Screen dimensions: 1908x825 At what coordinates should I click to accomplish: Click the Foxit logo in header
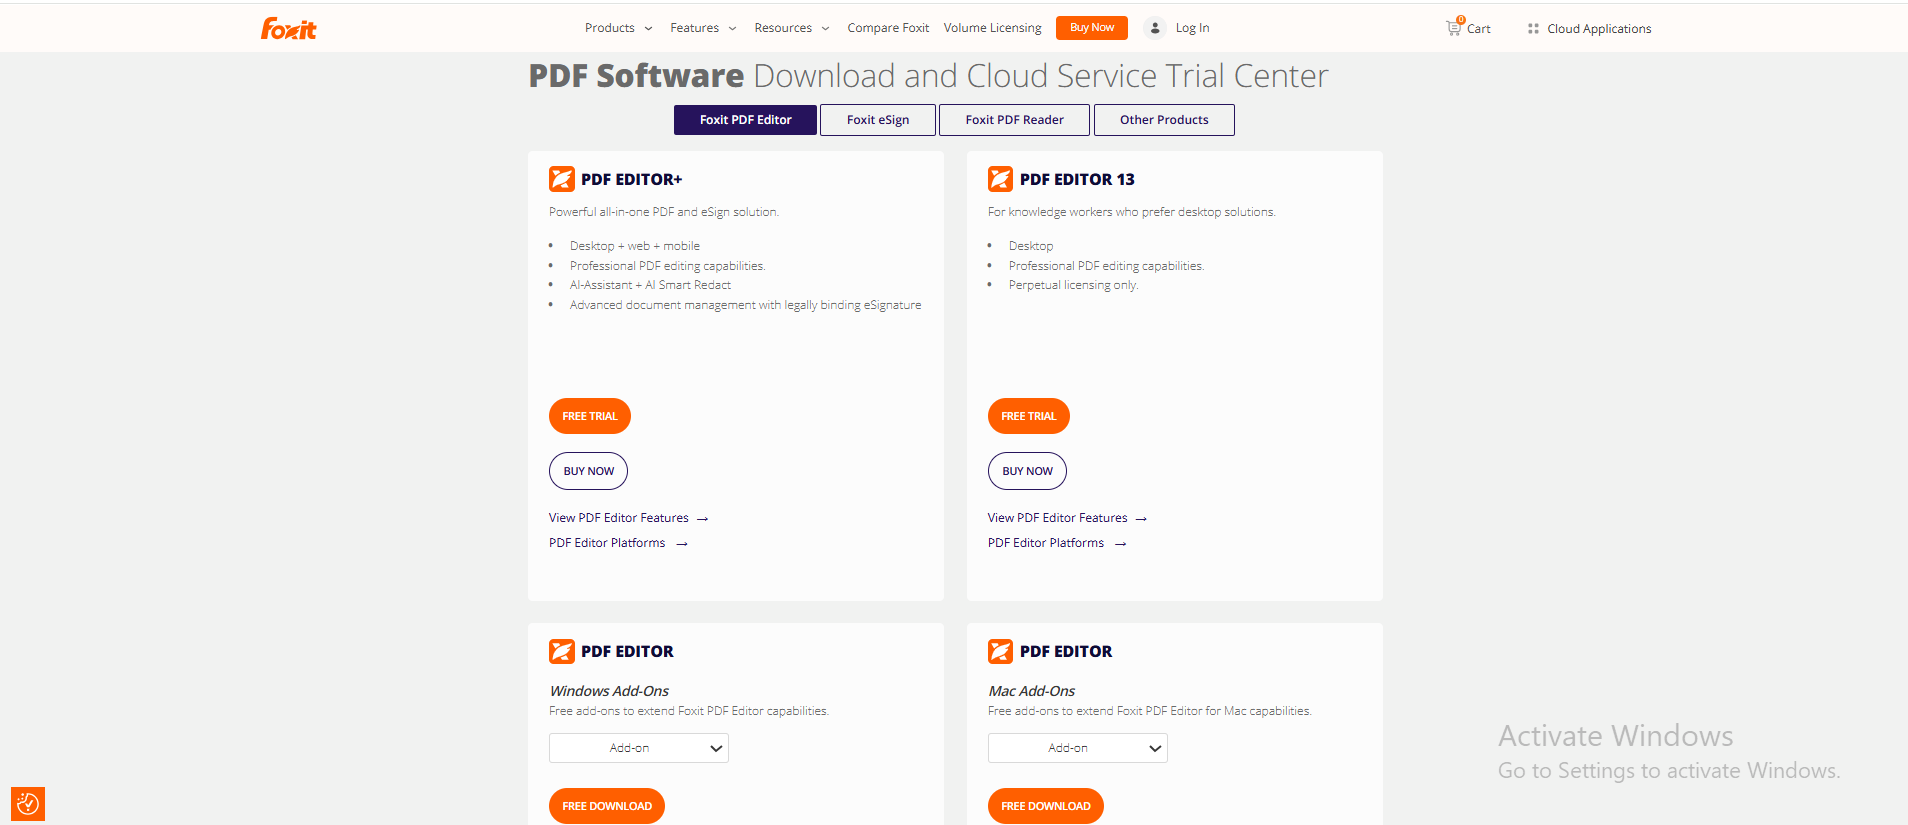[x=288, y=29]
